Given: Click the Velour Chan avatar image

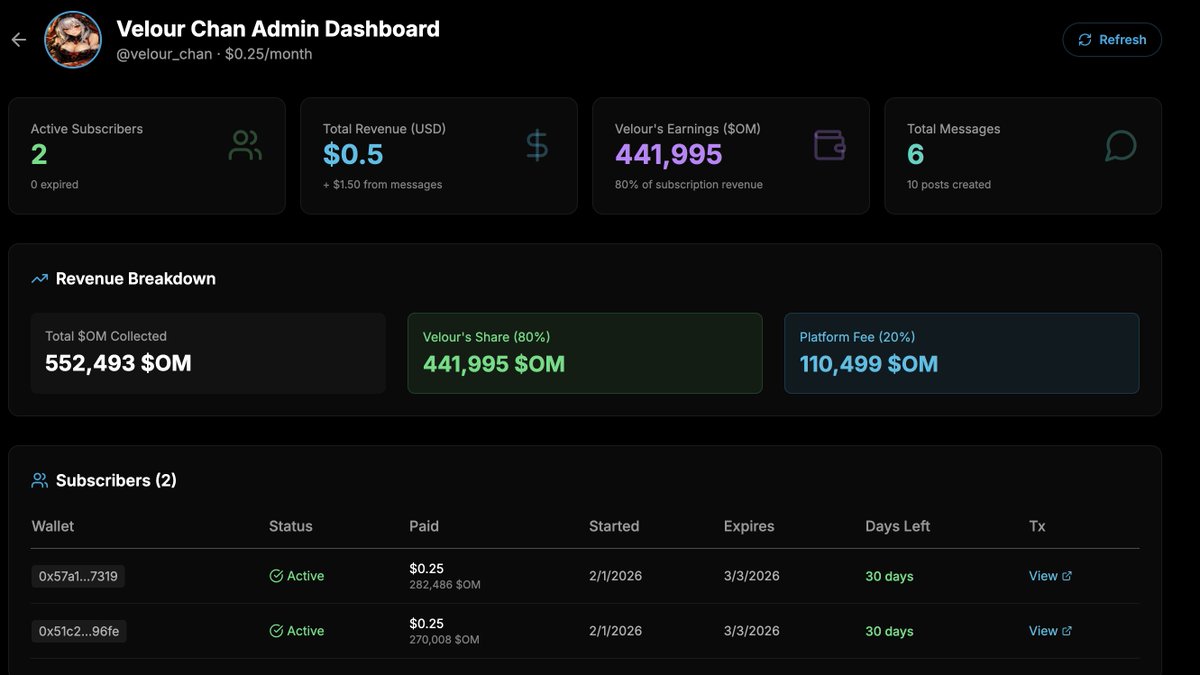Looking at the screenshot, I should (72, 41).
